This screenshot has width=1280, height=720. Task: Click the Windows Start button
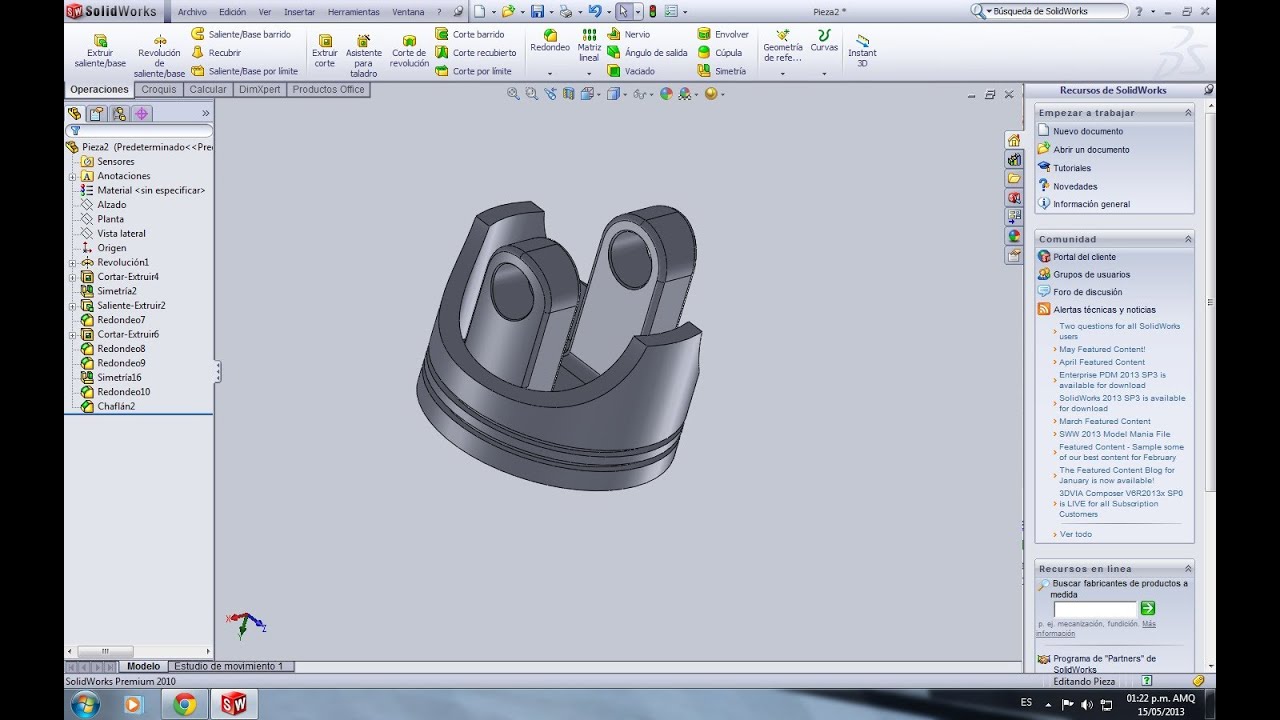[x=85, y=704]
